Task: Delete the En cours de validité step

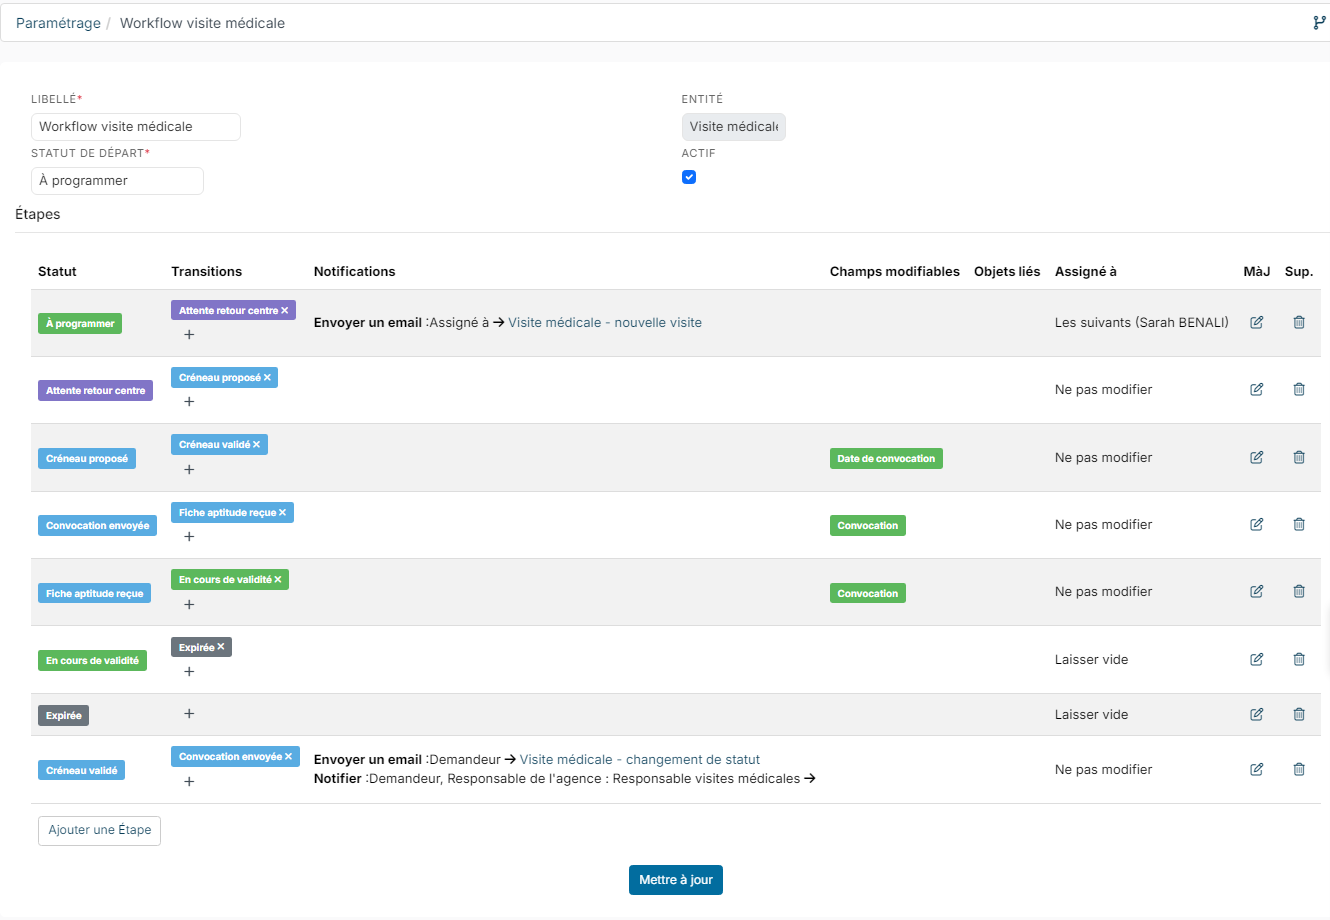Action: pyautogui.click(x=1299, y=659)
